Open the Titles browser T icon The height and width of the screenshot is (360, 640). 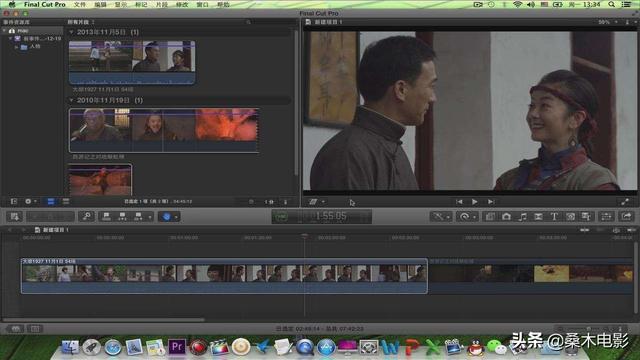(554, 216)
